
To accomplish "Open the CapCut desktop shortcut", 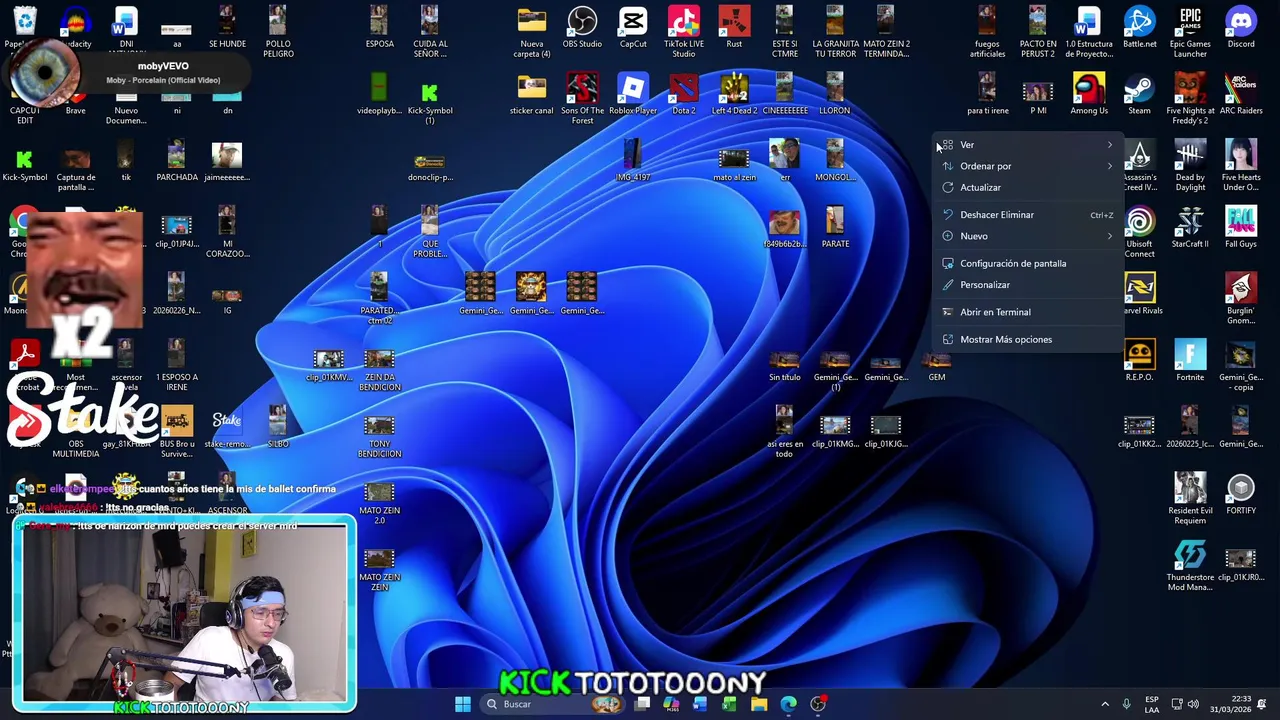I will (633, 28).
